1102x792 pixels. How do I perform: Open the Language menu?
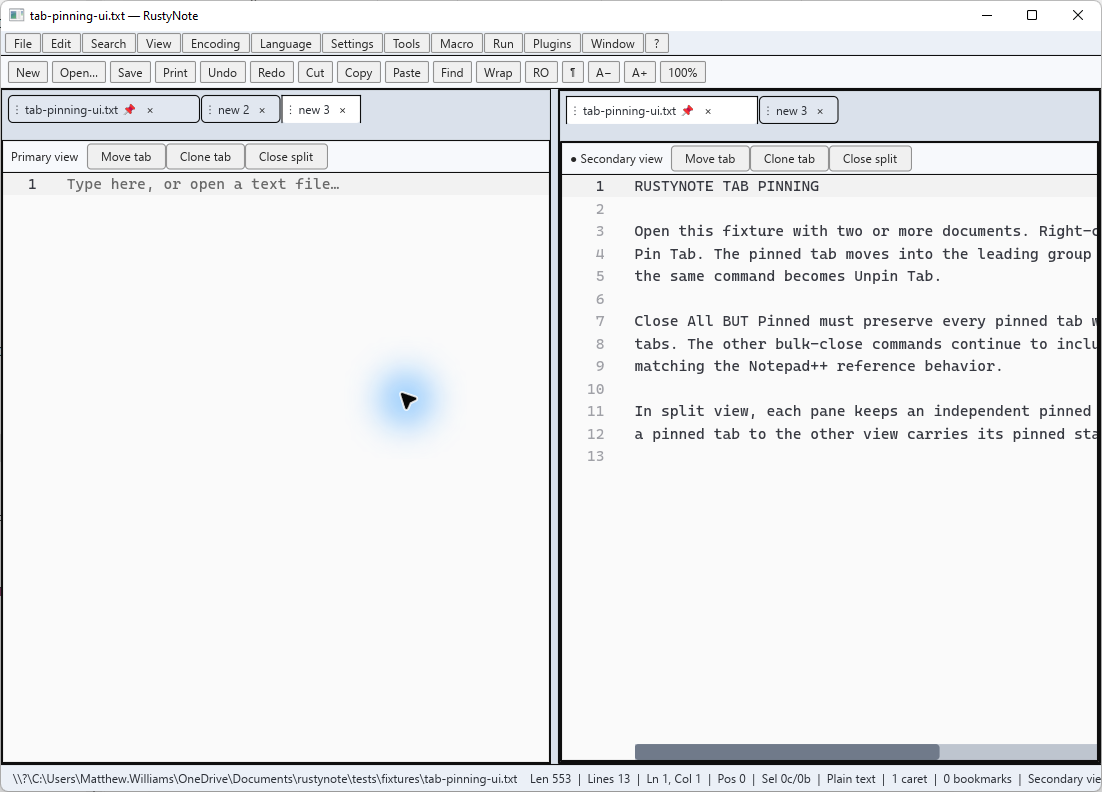click(285, 44)
